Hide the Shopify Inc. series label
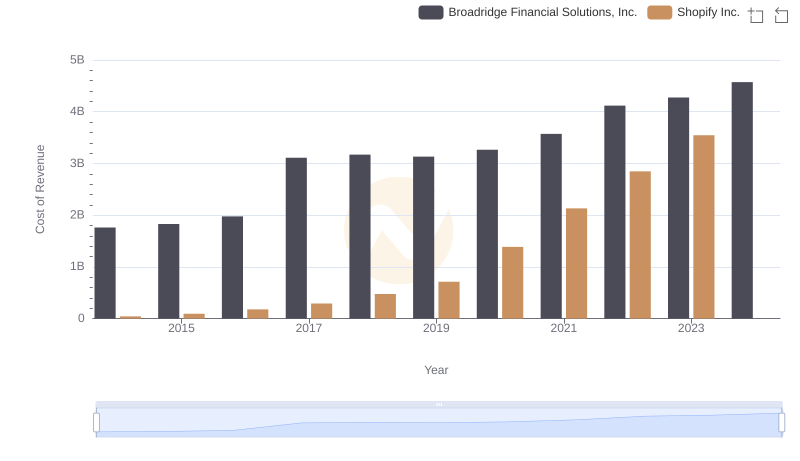 (708, 12)
